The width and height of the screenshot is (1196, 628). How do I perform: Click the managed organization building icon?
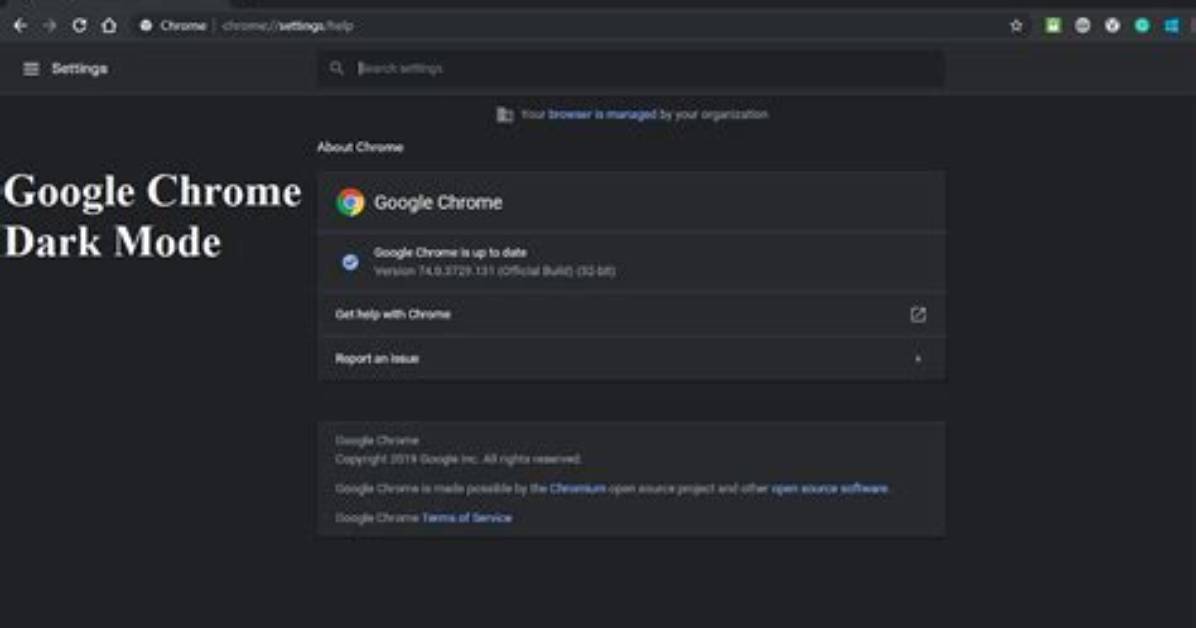point(504,114)
